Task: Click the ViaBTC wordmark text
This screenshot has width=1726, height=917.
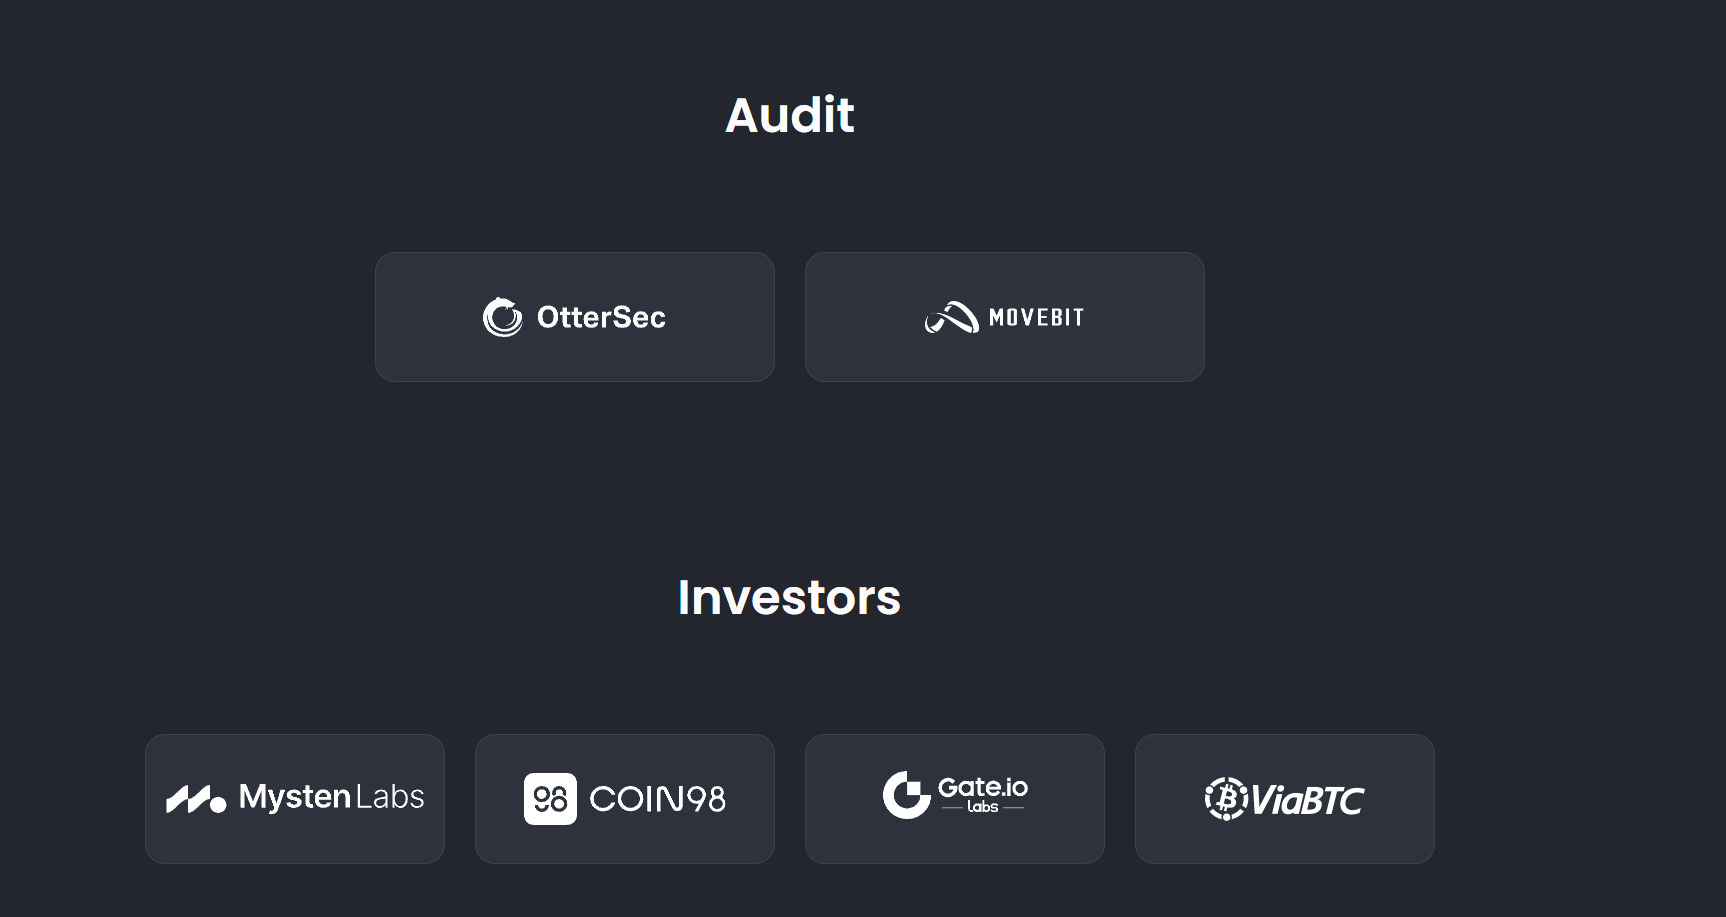Action: [1307, 800]
